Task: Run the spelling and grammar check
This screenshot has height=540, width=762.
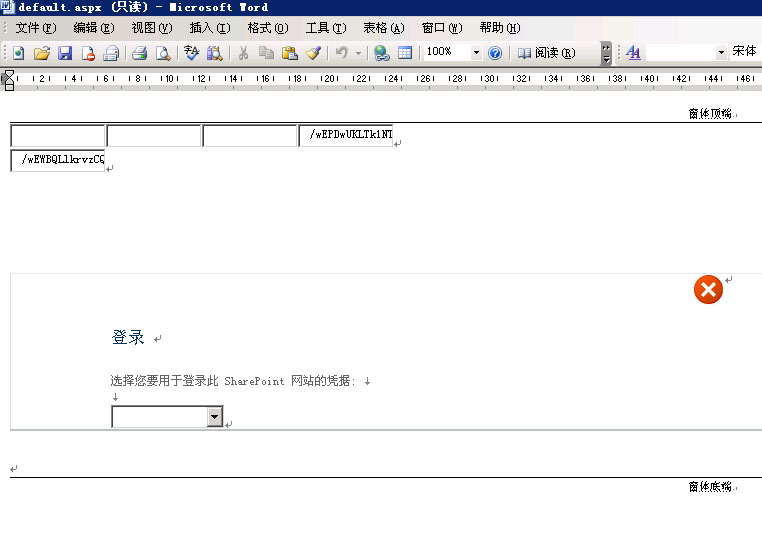Action: [191, 52]
